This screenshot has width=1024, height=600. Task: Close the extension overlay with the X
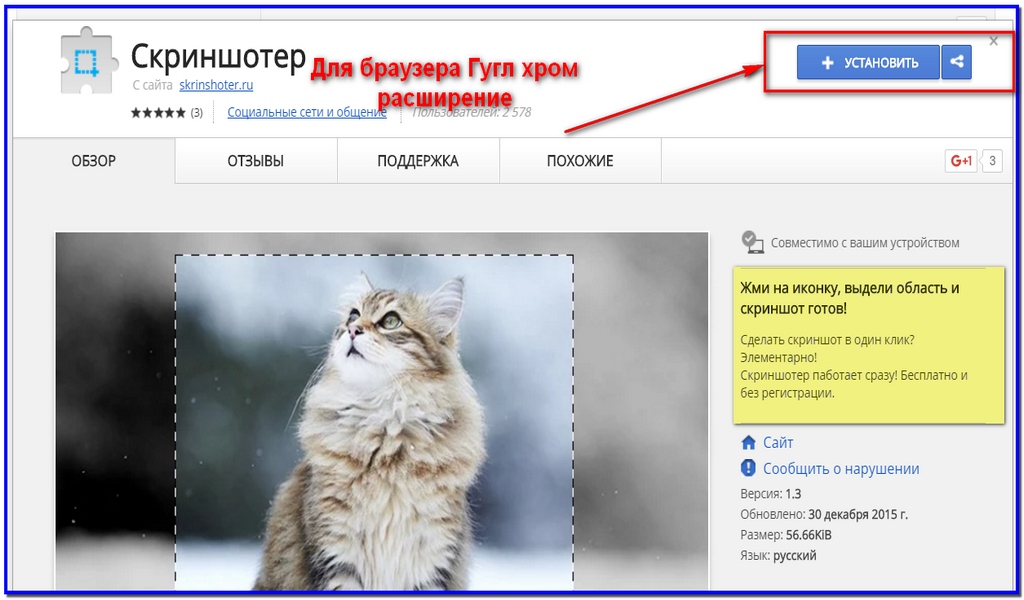click(x=993, y=41)
